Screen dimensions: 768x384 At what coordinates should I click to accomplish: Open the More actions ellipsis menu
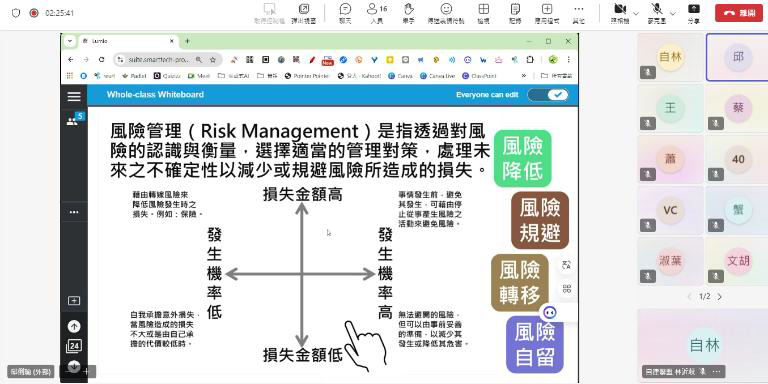pyautogui.click(x=578, y=13)
